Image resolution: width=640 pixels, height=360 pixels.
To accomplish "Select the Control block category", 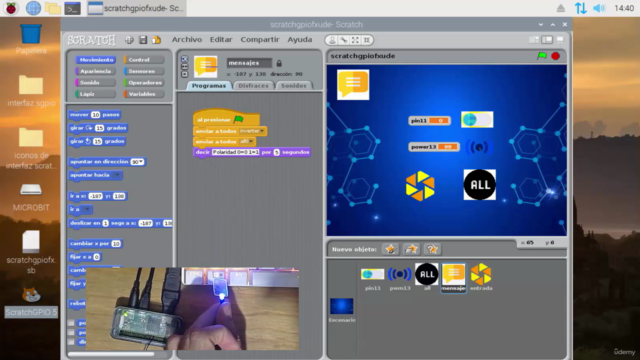I will click(x=144, y=60).
